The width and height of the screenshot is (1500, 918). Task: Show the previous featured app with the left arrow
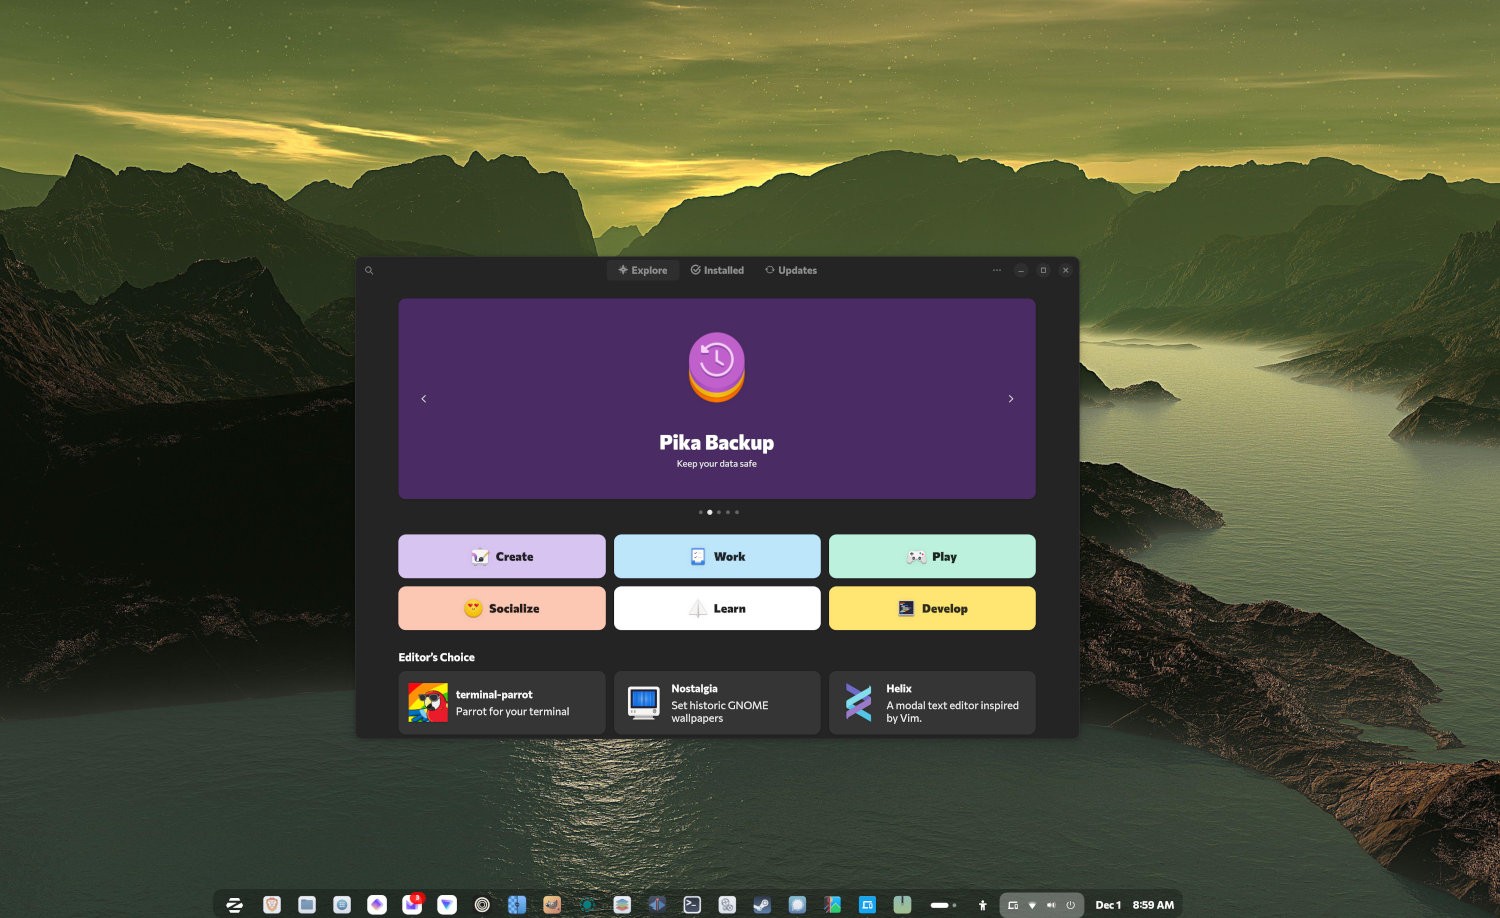(x=424, y=398)
